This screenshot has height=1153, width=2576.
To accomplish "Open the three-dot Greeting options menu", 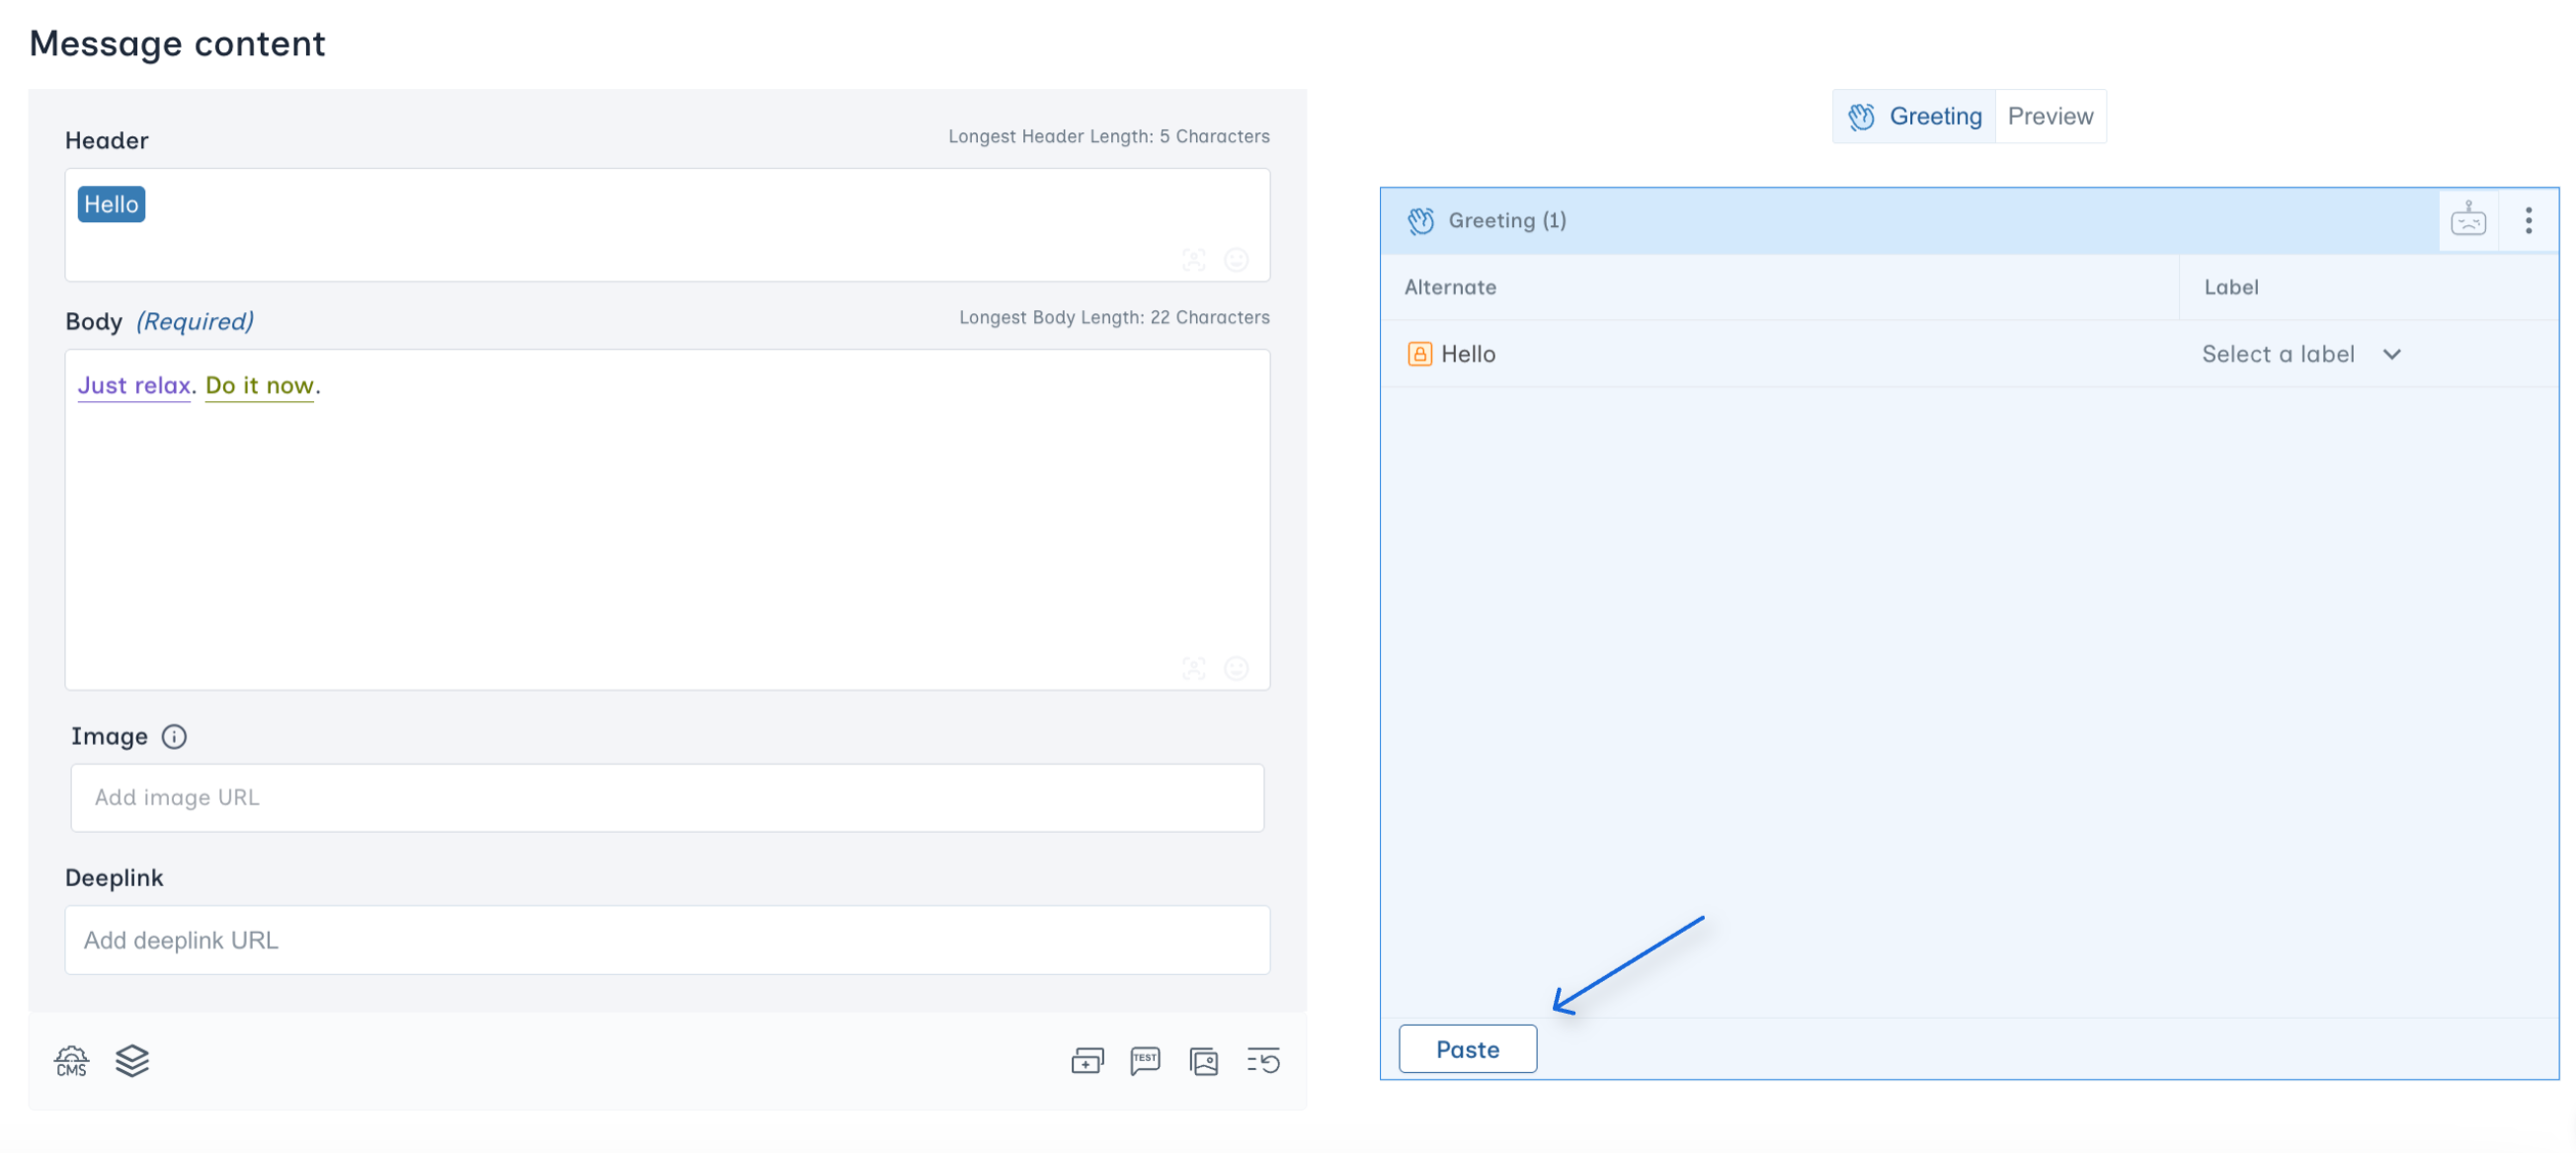I will [x=2528, y=220].
